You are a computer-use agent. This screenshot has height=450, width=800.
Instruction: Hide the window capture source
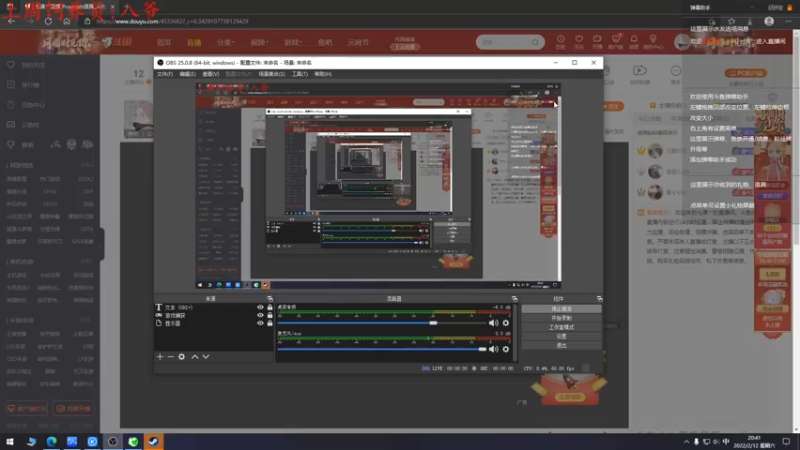[x=260, y=315]
